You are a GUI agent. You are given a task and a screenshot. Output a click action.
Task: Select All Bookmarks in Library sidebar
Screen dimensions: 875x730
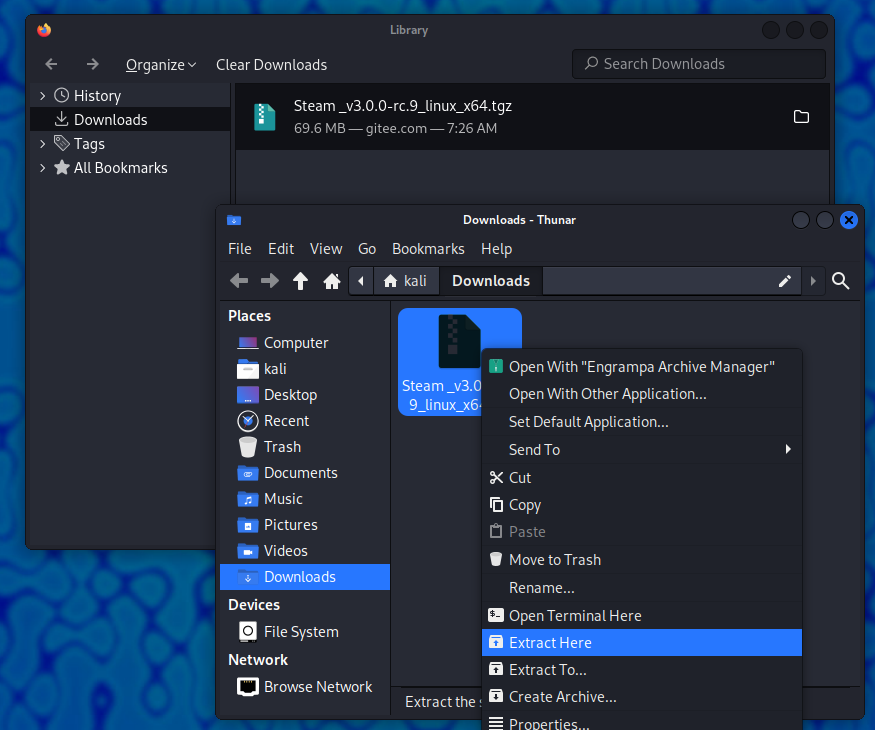121,168
